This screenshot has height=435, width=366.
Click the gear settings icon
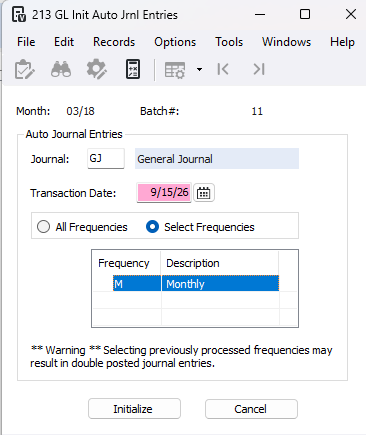click(x=96, y=69)
